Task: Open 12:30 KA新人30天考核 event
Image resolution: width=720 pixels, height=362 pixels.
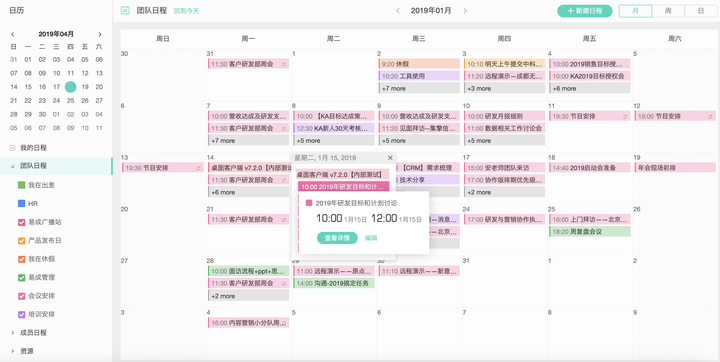Action: coord(334,128)
